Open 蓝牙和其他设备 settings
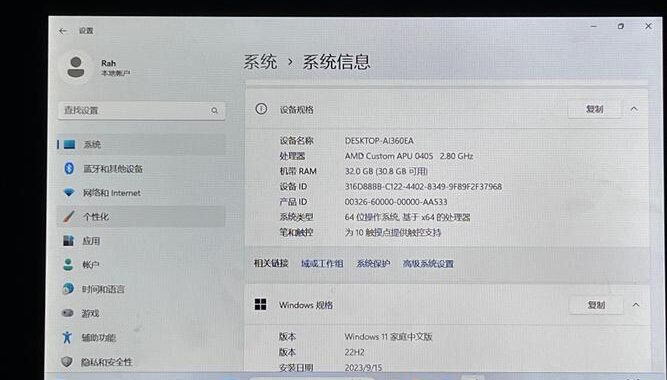Screen dimensions: 667x380 141,169
